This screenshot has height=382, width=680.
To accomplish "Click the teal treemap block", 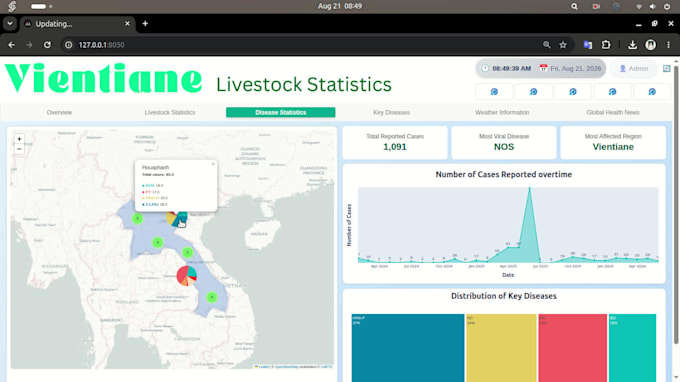I will pyautogui.click(x=632, y=348).
